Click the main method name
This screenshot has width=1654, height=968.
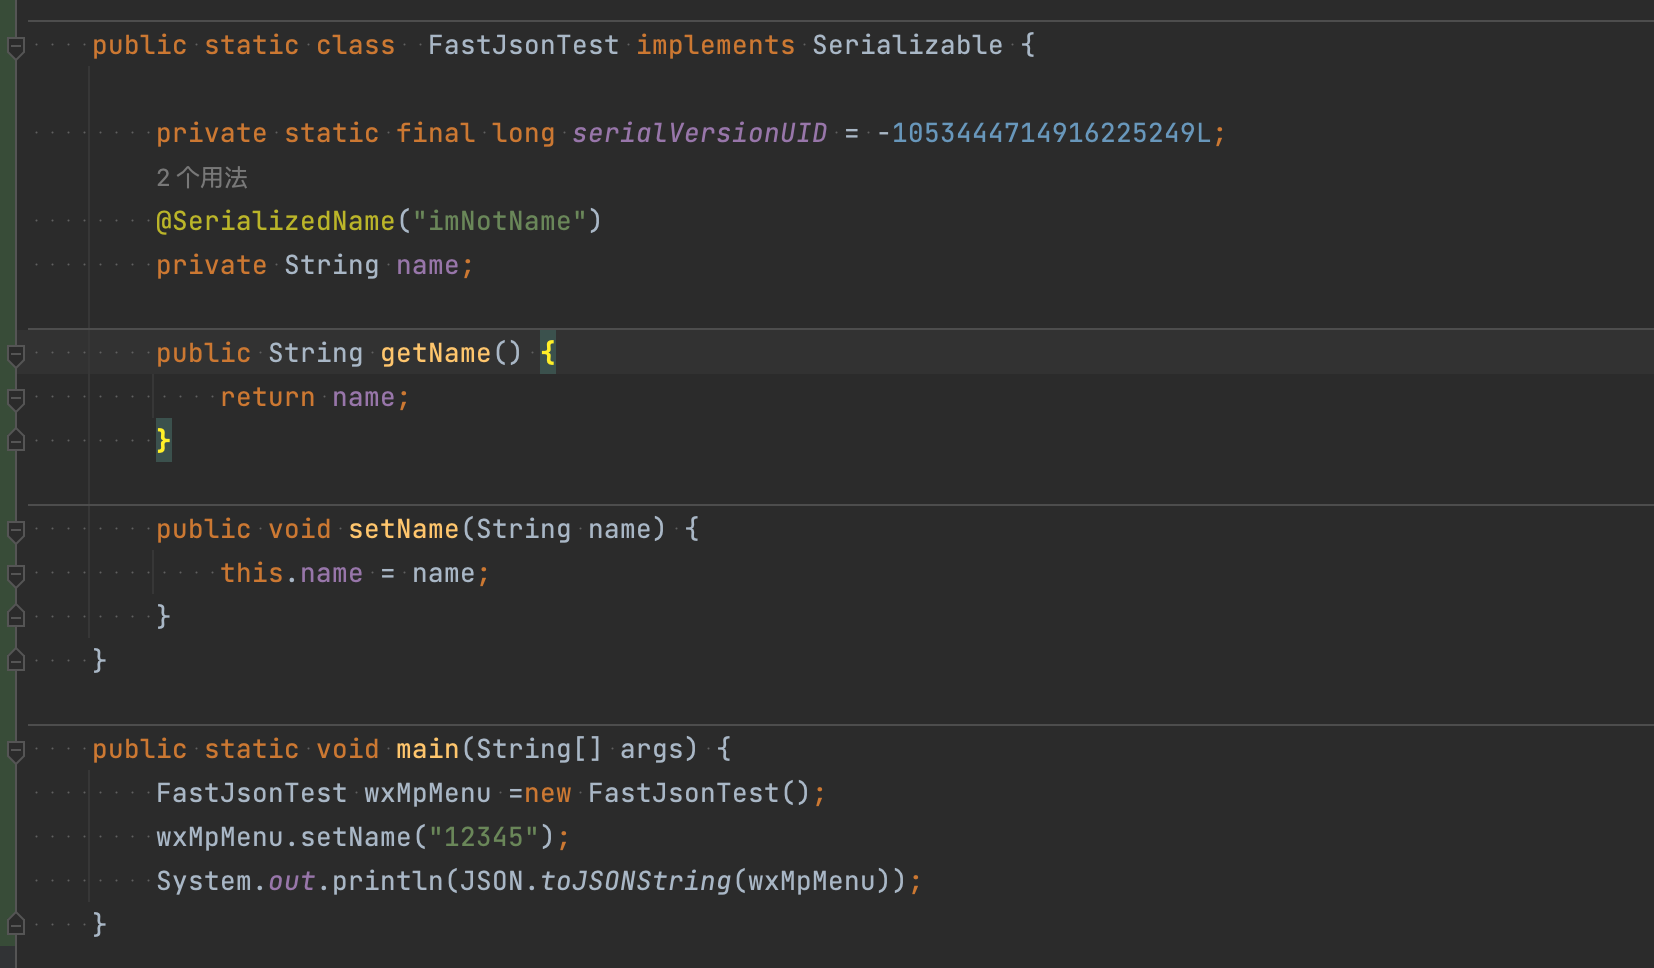[x=427, y=749]
